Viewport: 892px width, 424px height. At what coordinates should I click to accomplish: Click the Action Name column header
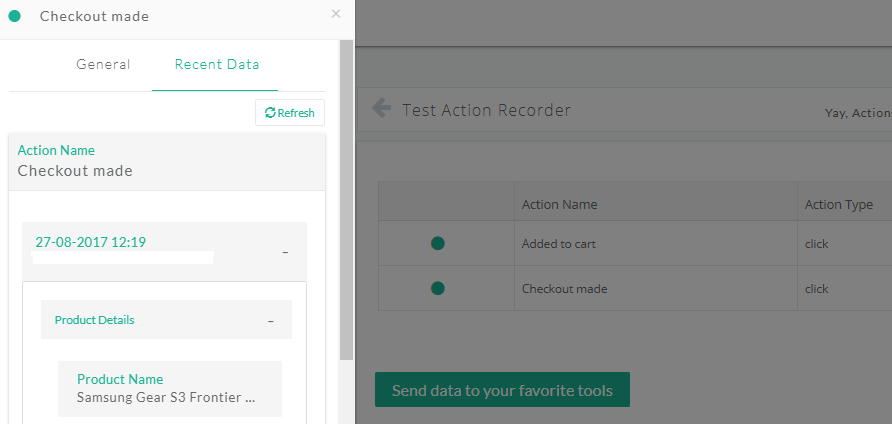[x=559, y=204]
